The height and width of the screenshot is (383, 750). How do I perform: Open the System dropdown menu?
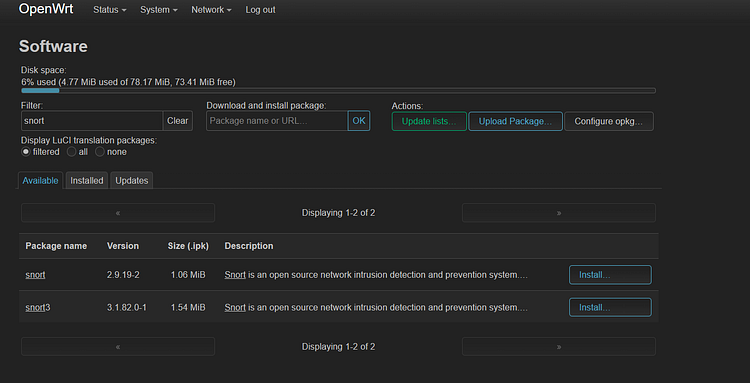(x=158, y=10)
